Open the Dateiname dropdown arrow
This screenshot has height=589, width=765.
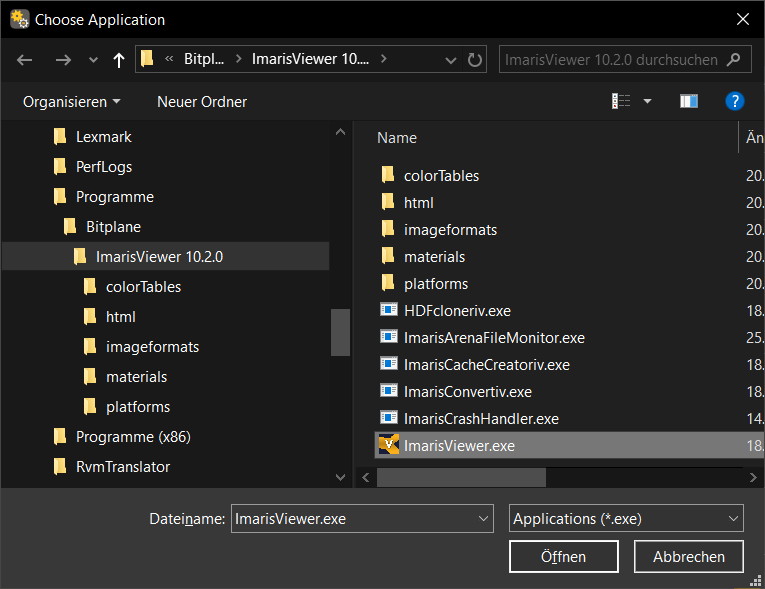pyautogui.click(x=483, y=519)
